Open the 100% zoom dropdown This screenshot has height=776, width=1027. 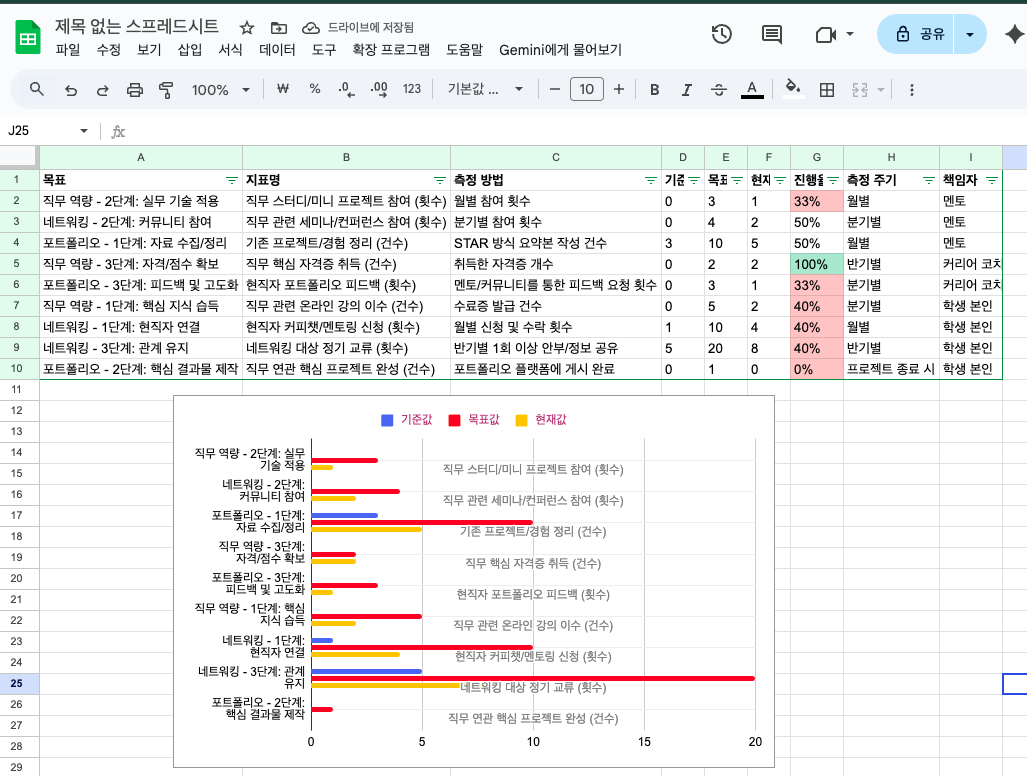click(x=220, y=90)
